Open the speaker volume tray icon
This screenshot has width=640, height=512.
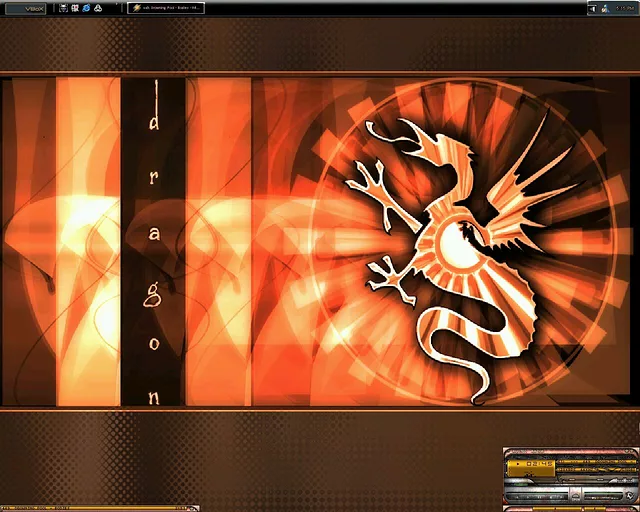tap(593, 9)
